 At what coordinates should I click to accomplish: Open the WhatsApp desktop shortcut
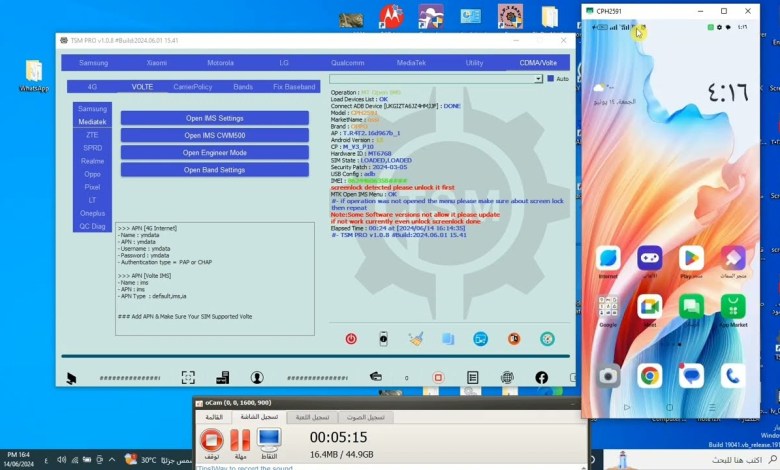point(34,75)
